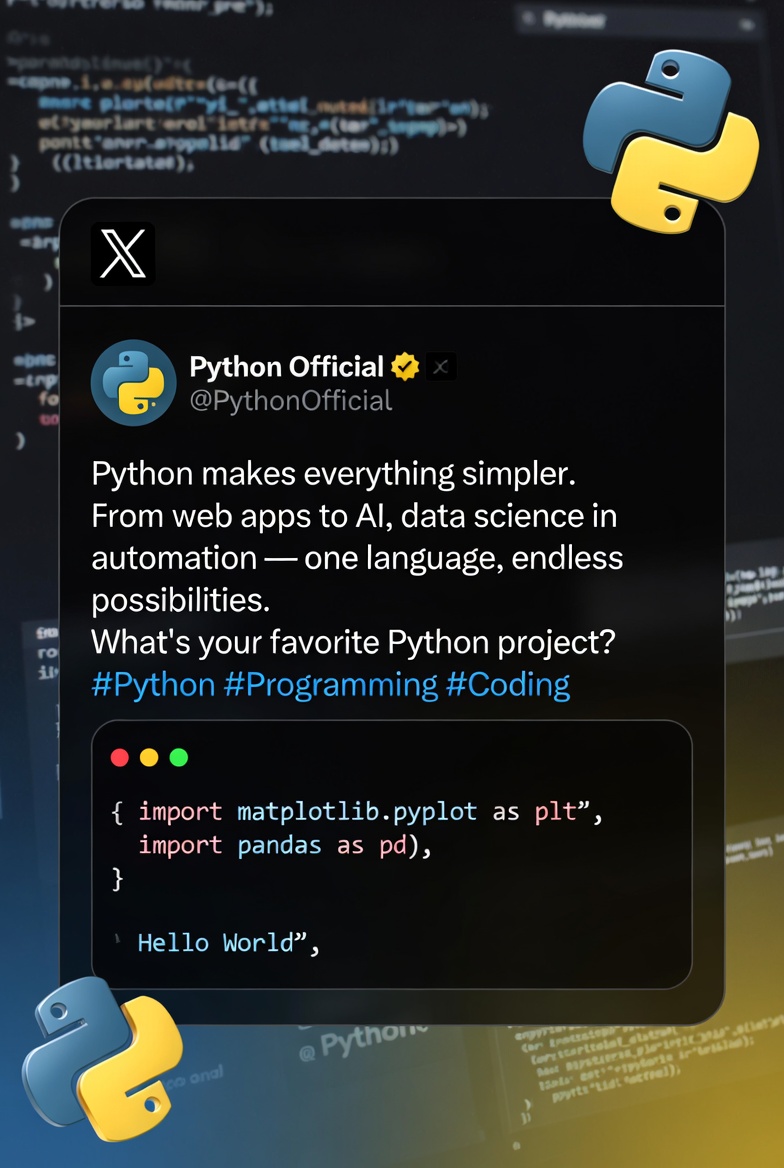Open the Python Official display name
The height and width of the screenshot is (1168, 784).
click(286, 367)
